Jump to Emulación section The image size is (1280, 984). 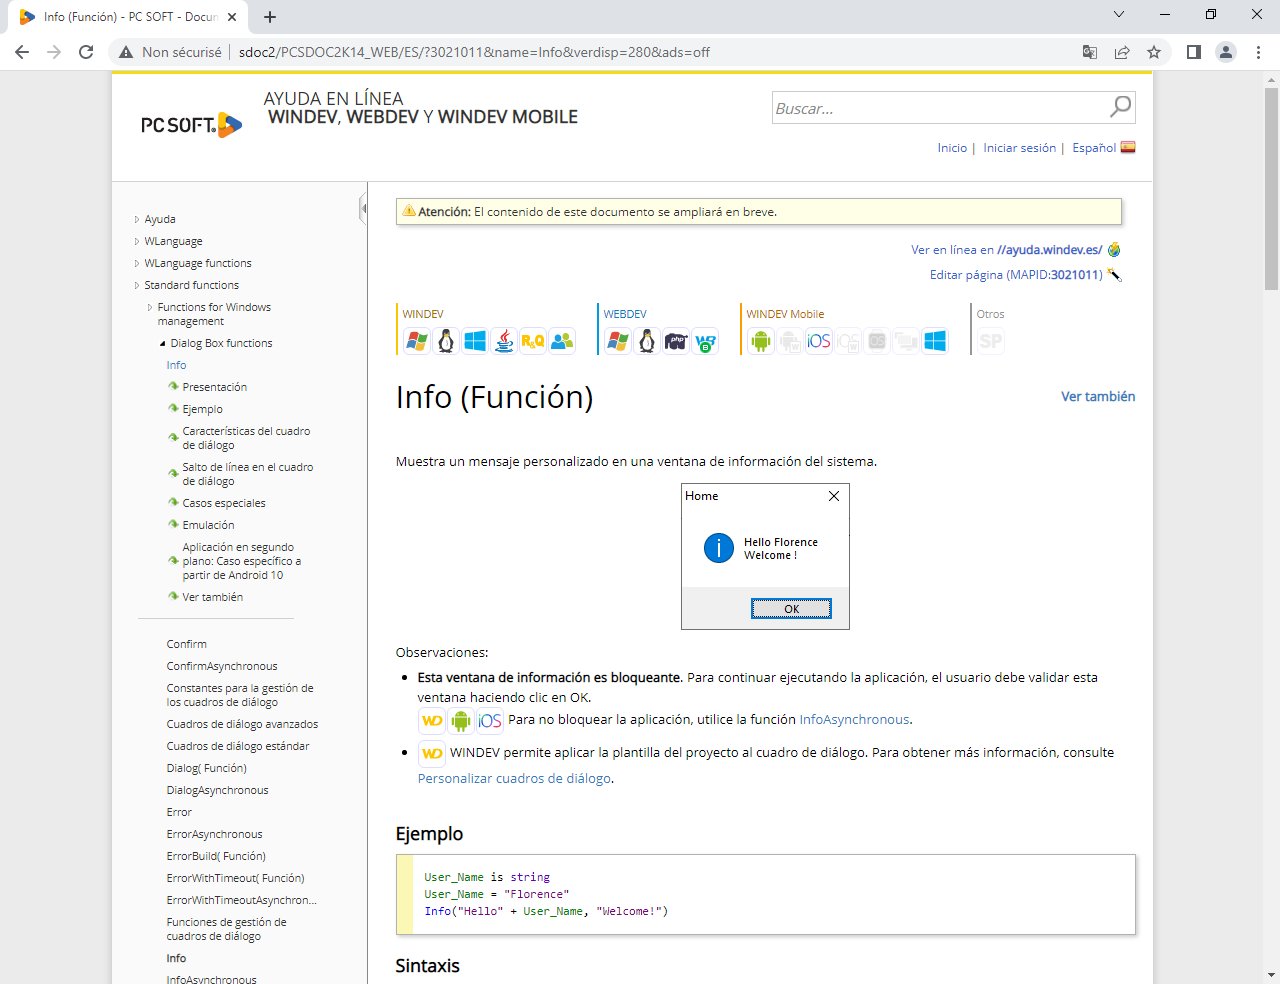(x=208, y=525)
